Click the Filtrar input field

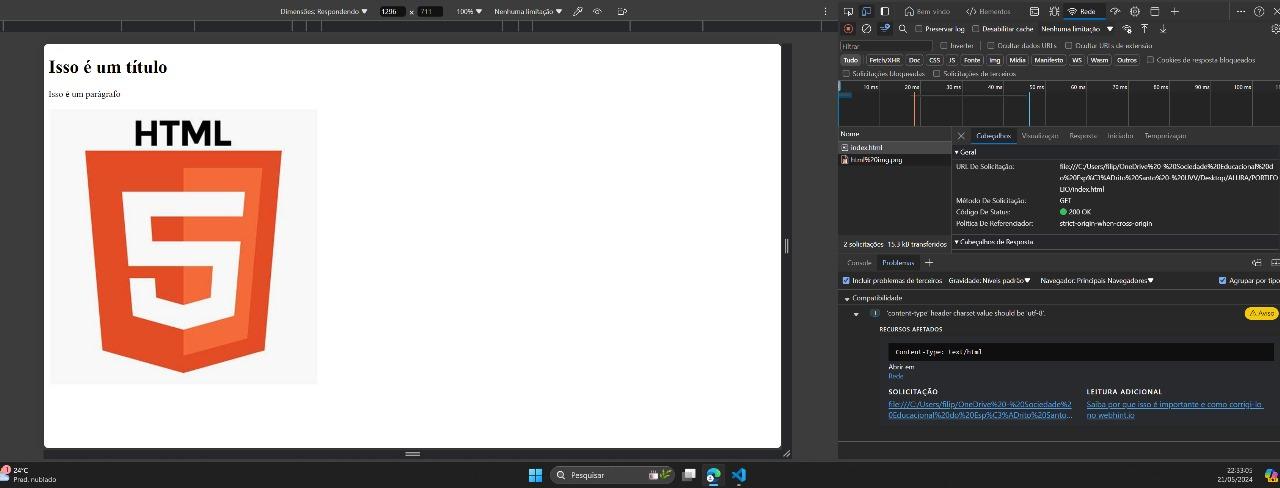coord(886,45)
